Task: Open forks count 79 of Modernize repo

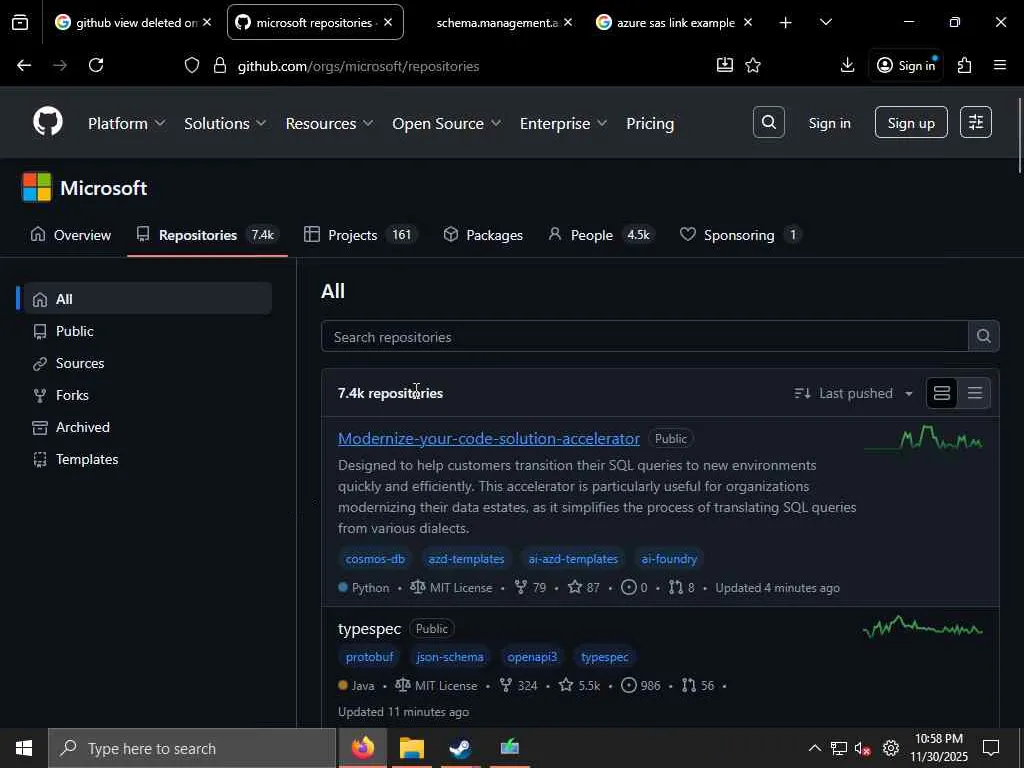Action: coord(530,588)
